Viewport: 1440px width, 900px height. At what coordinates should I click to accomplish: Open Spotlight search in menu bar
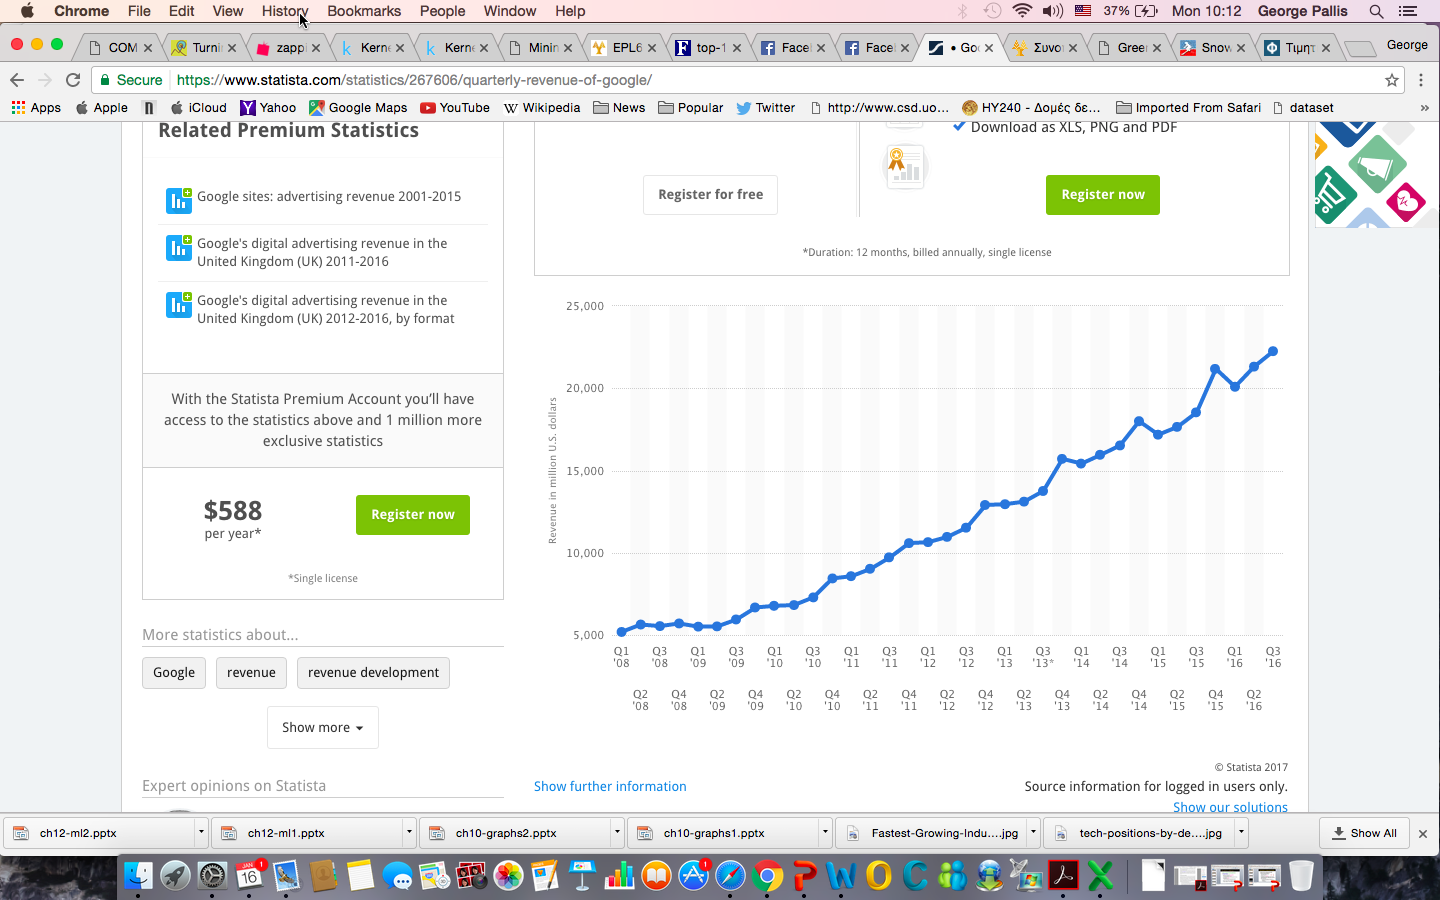(1377, 11)
